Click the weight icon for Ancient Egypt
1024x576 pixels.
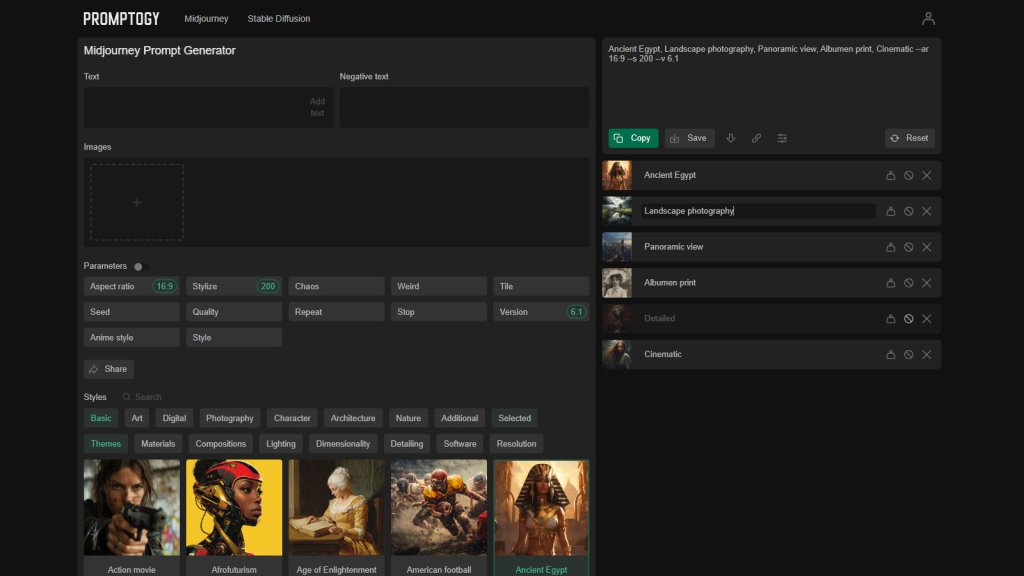click(890, 176)
